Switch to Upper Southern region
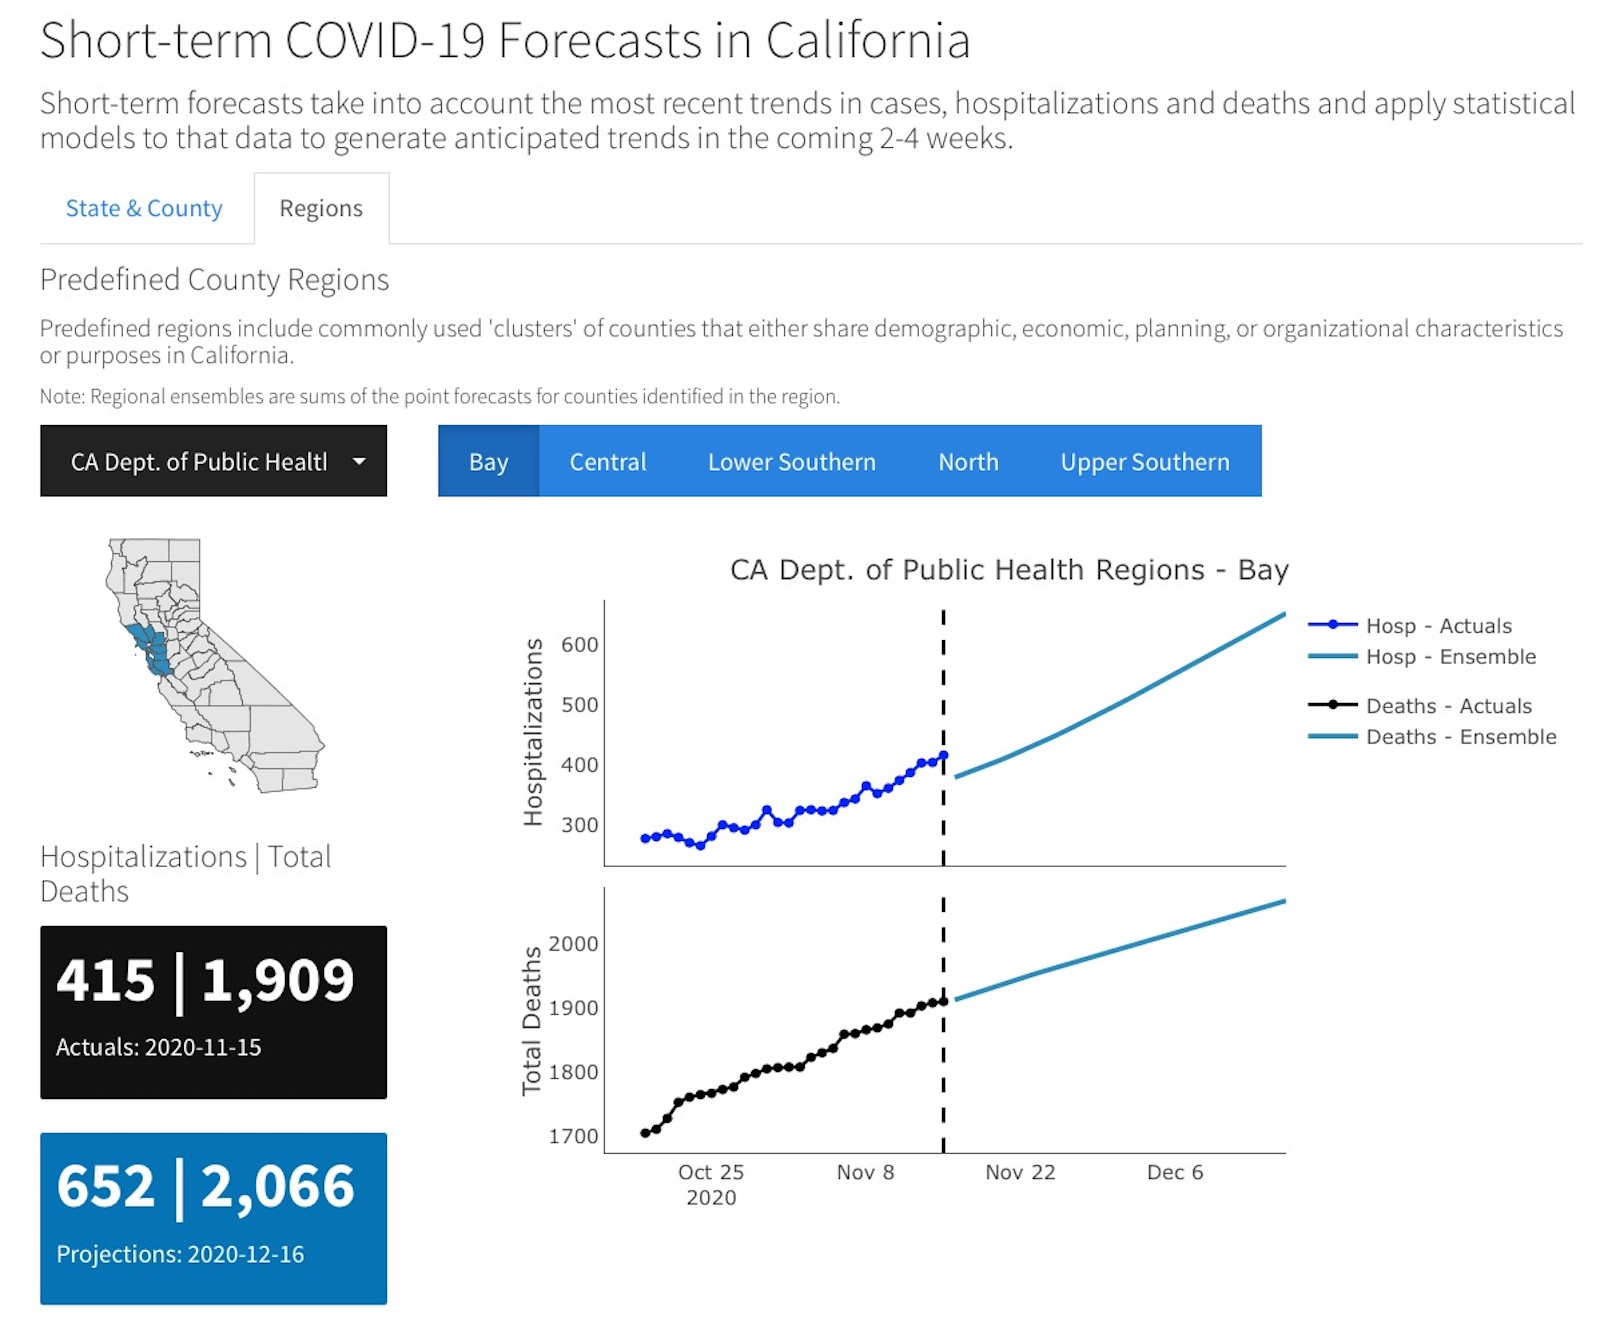1600x1329 pixels. pos(1145,461)
